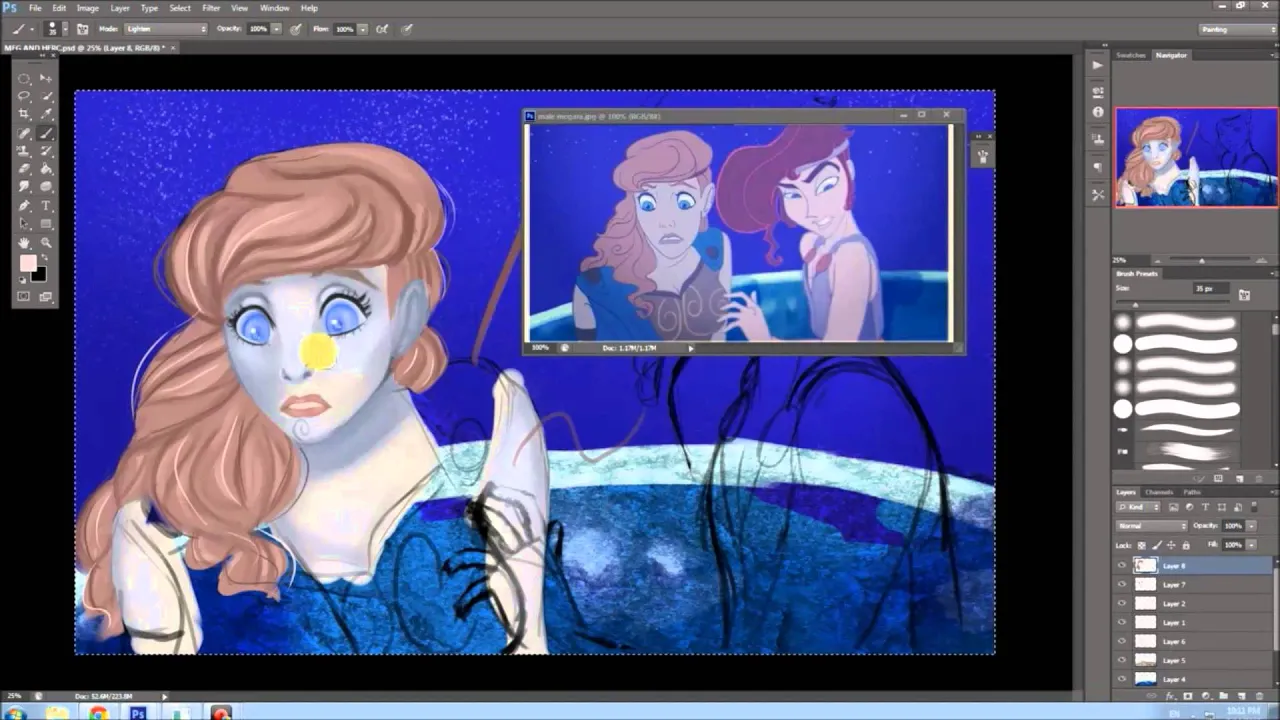Click the background color swatch
The width and height of the screenshot is (1280, 720).
(39, 274)
